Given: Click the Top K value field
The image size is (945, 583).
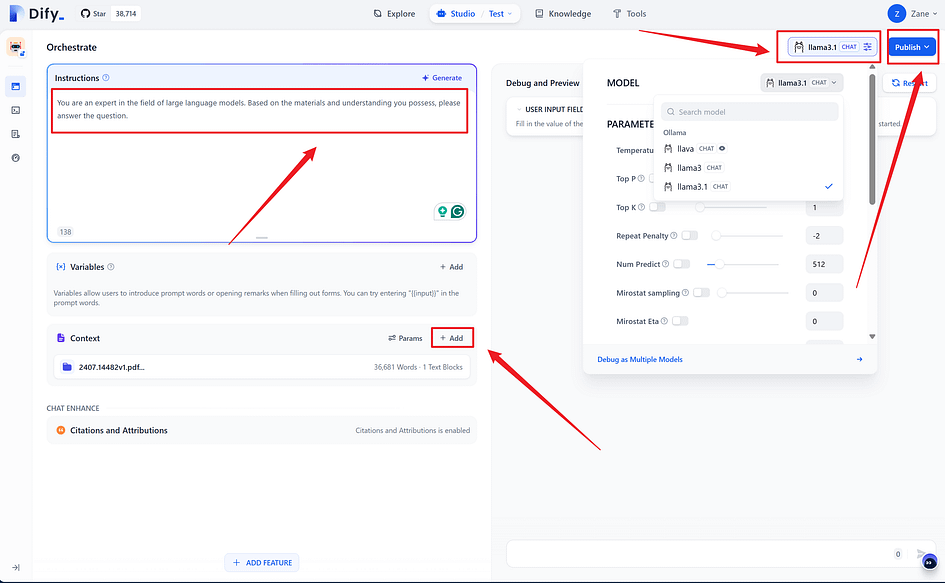Looking at the screenshot, I should (824, 207).
